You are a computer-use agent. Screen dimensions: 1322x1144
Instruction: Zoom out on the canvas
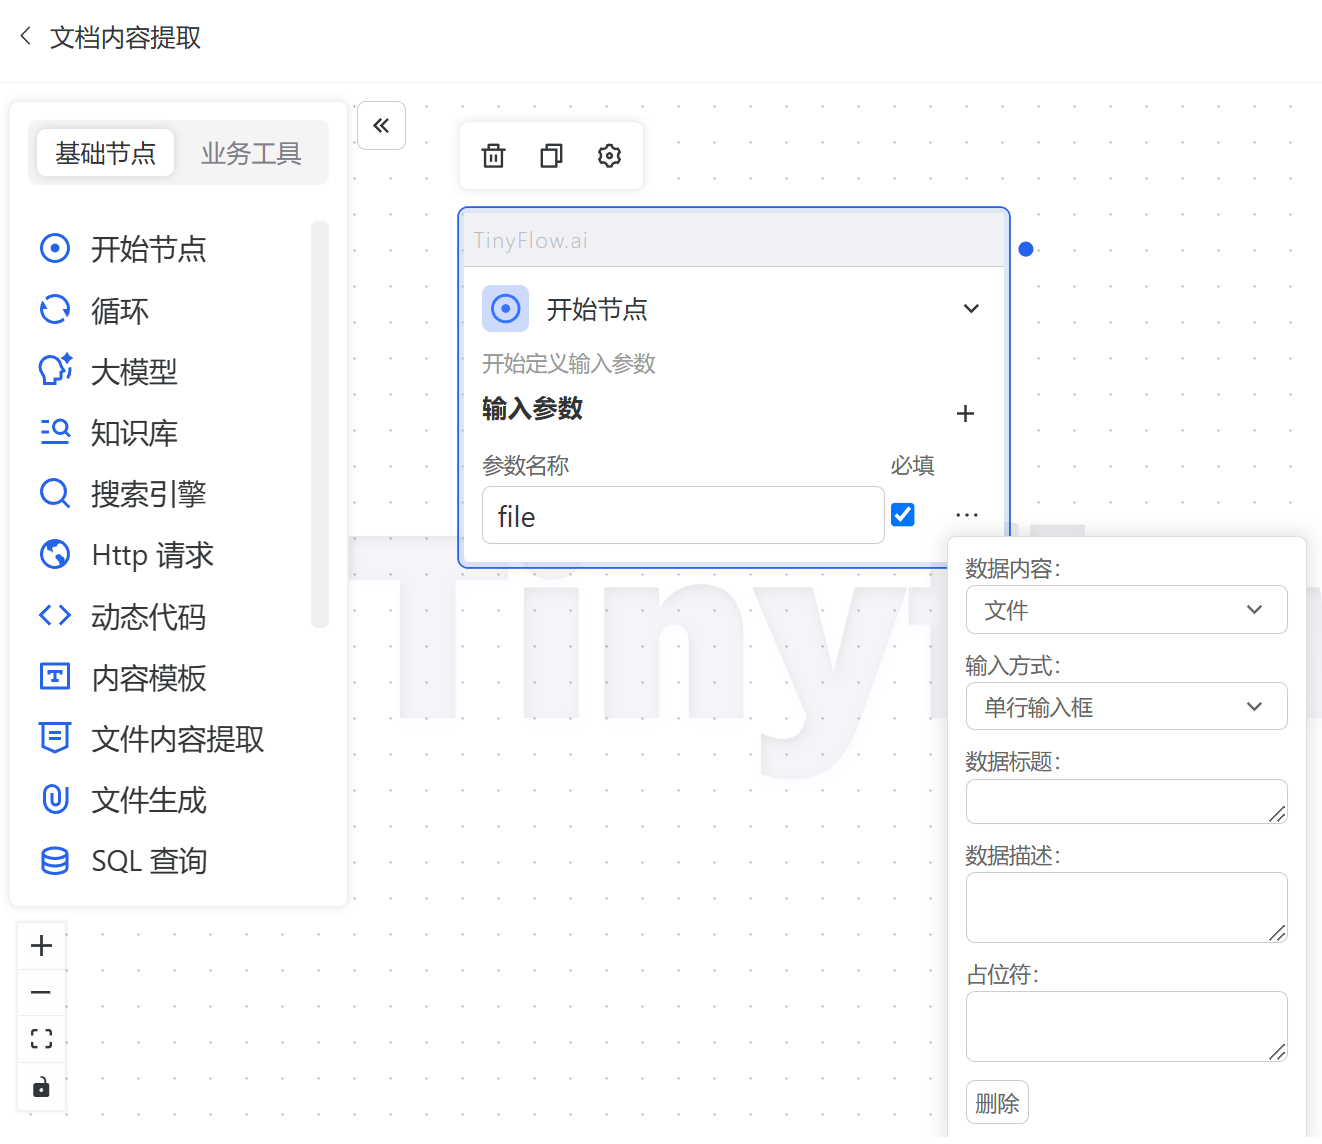click(x=42, y=992)
